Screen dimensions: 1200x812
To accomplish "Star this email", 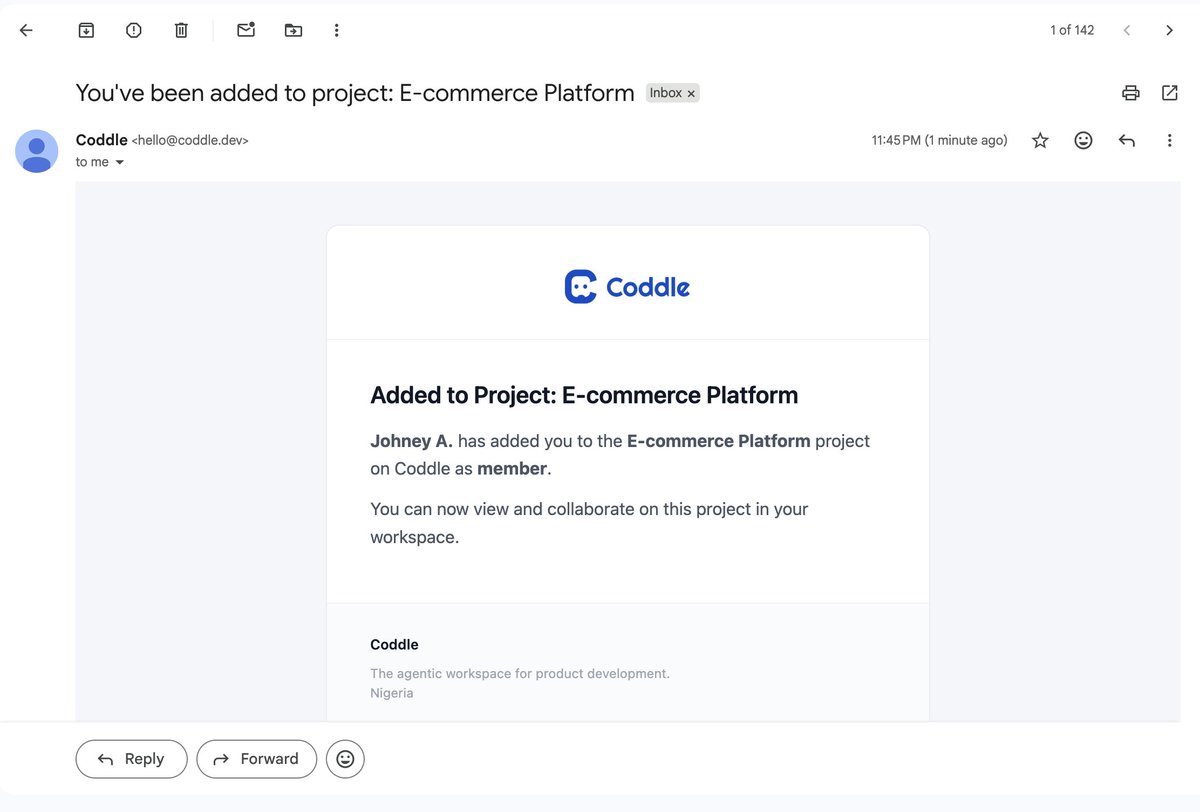I will coord(1040,141).
